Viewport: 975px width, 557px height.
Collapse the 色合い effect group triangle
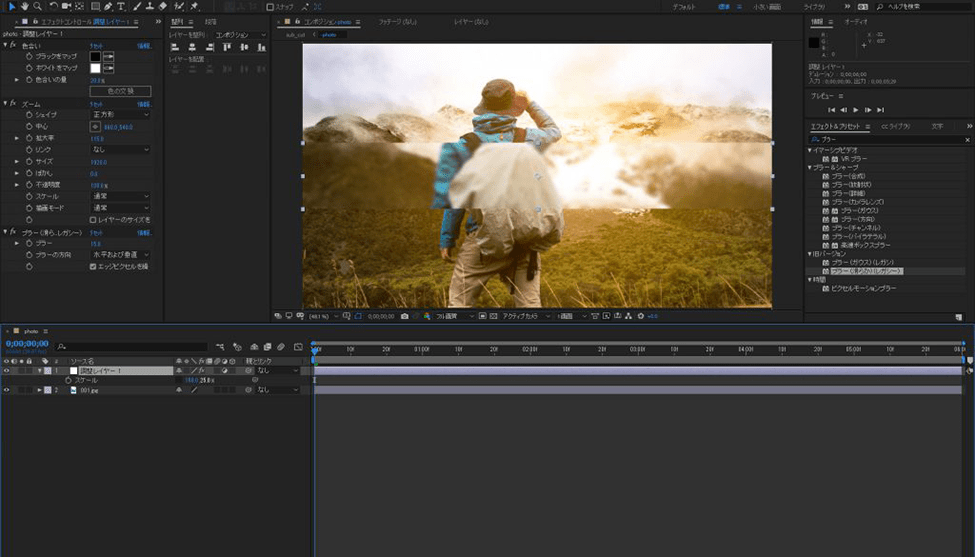pos(5,45)
